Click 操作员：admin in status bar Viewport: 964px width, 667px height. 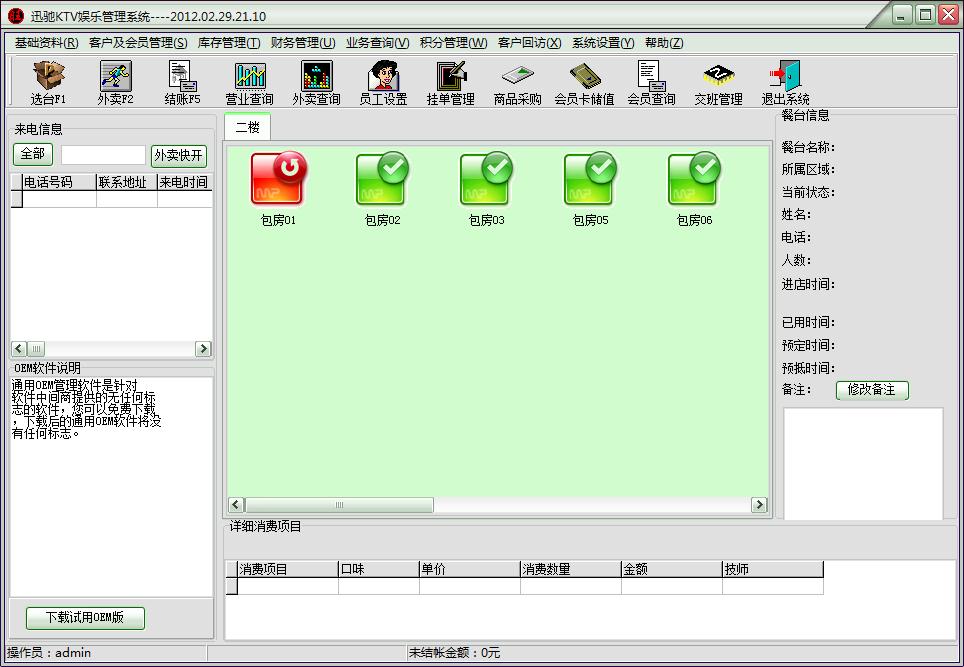[x=49, y=653]
